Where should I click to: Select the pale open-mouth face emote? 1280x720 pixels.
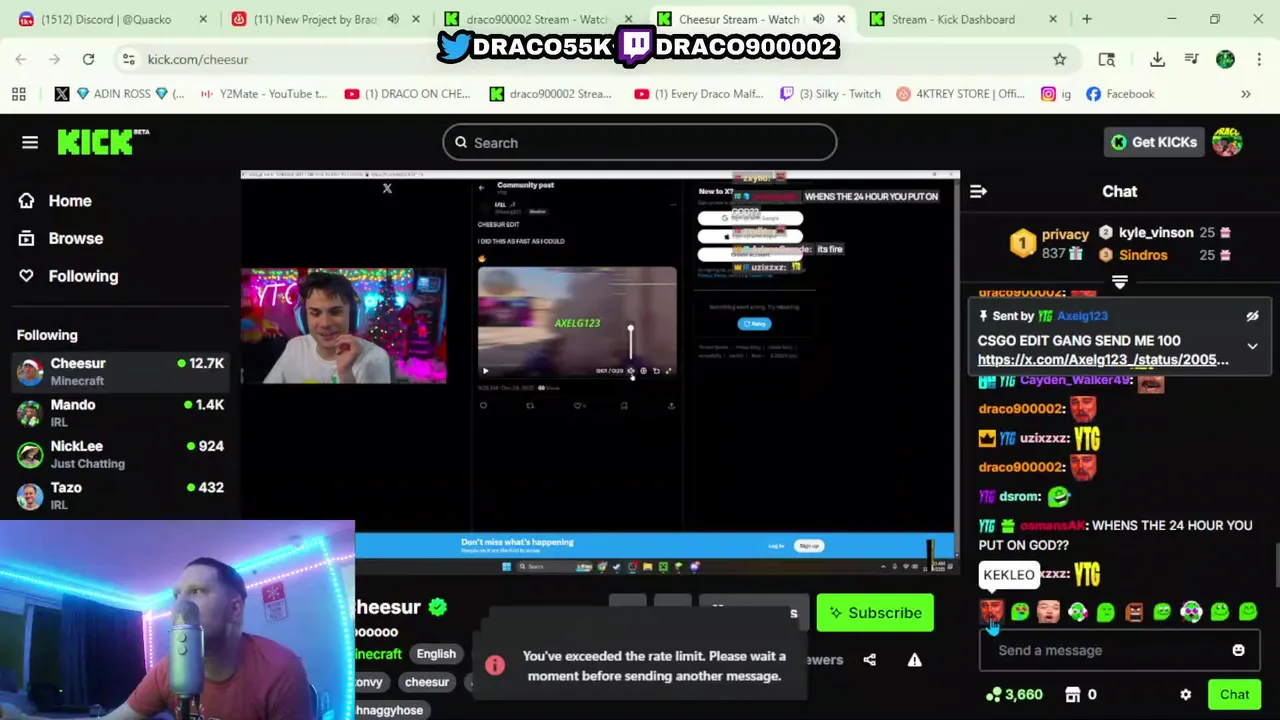1048,611
